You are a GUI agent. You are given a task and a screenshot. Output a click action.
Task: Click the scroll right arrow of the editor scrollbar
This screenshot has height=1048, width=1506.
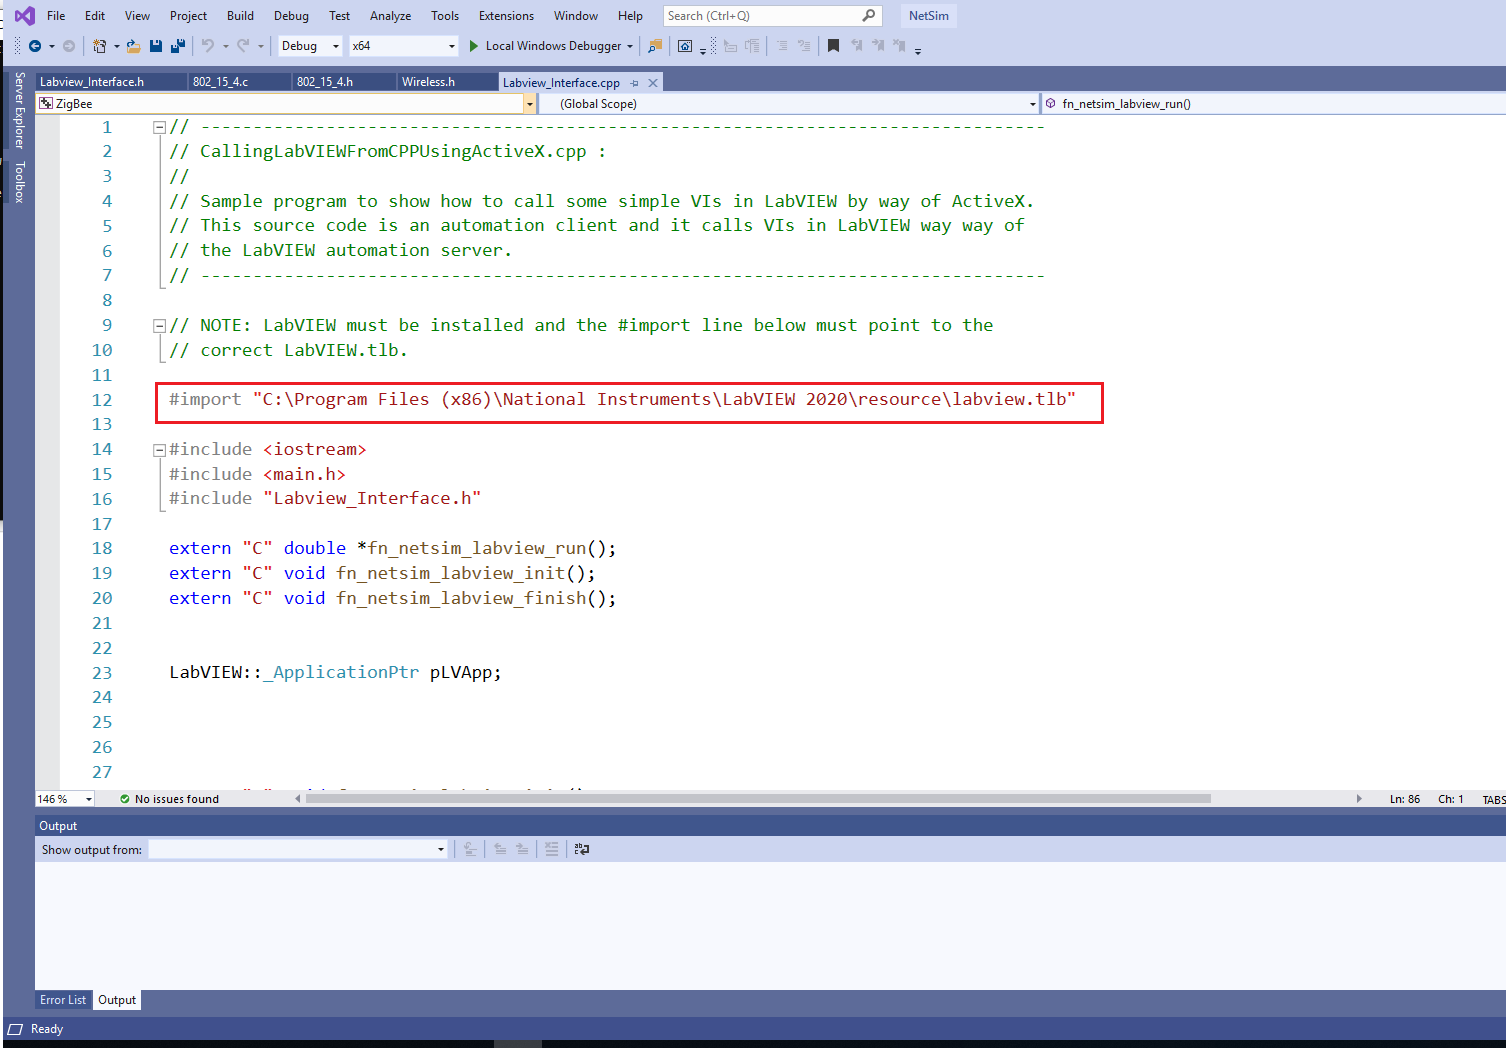point(1359,799)
